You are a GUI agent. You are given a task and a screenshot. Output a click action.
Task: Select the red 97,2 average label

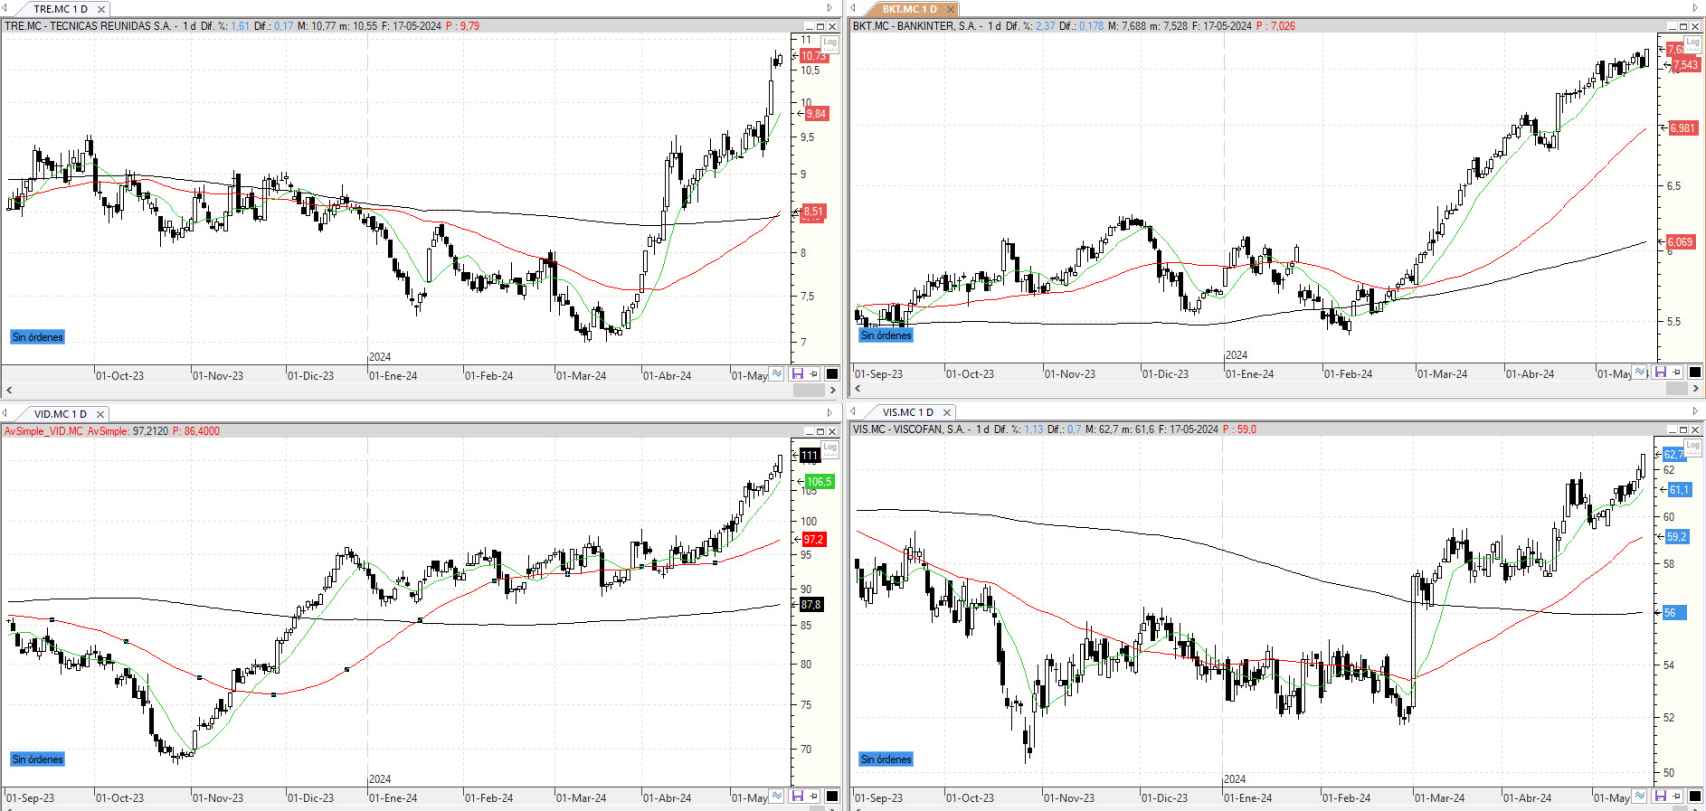tap(814, 540)
